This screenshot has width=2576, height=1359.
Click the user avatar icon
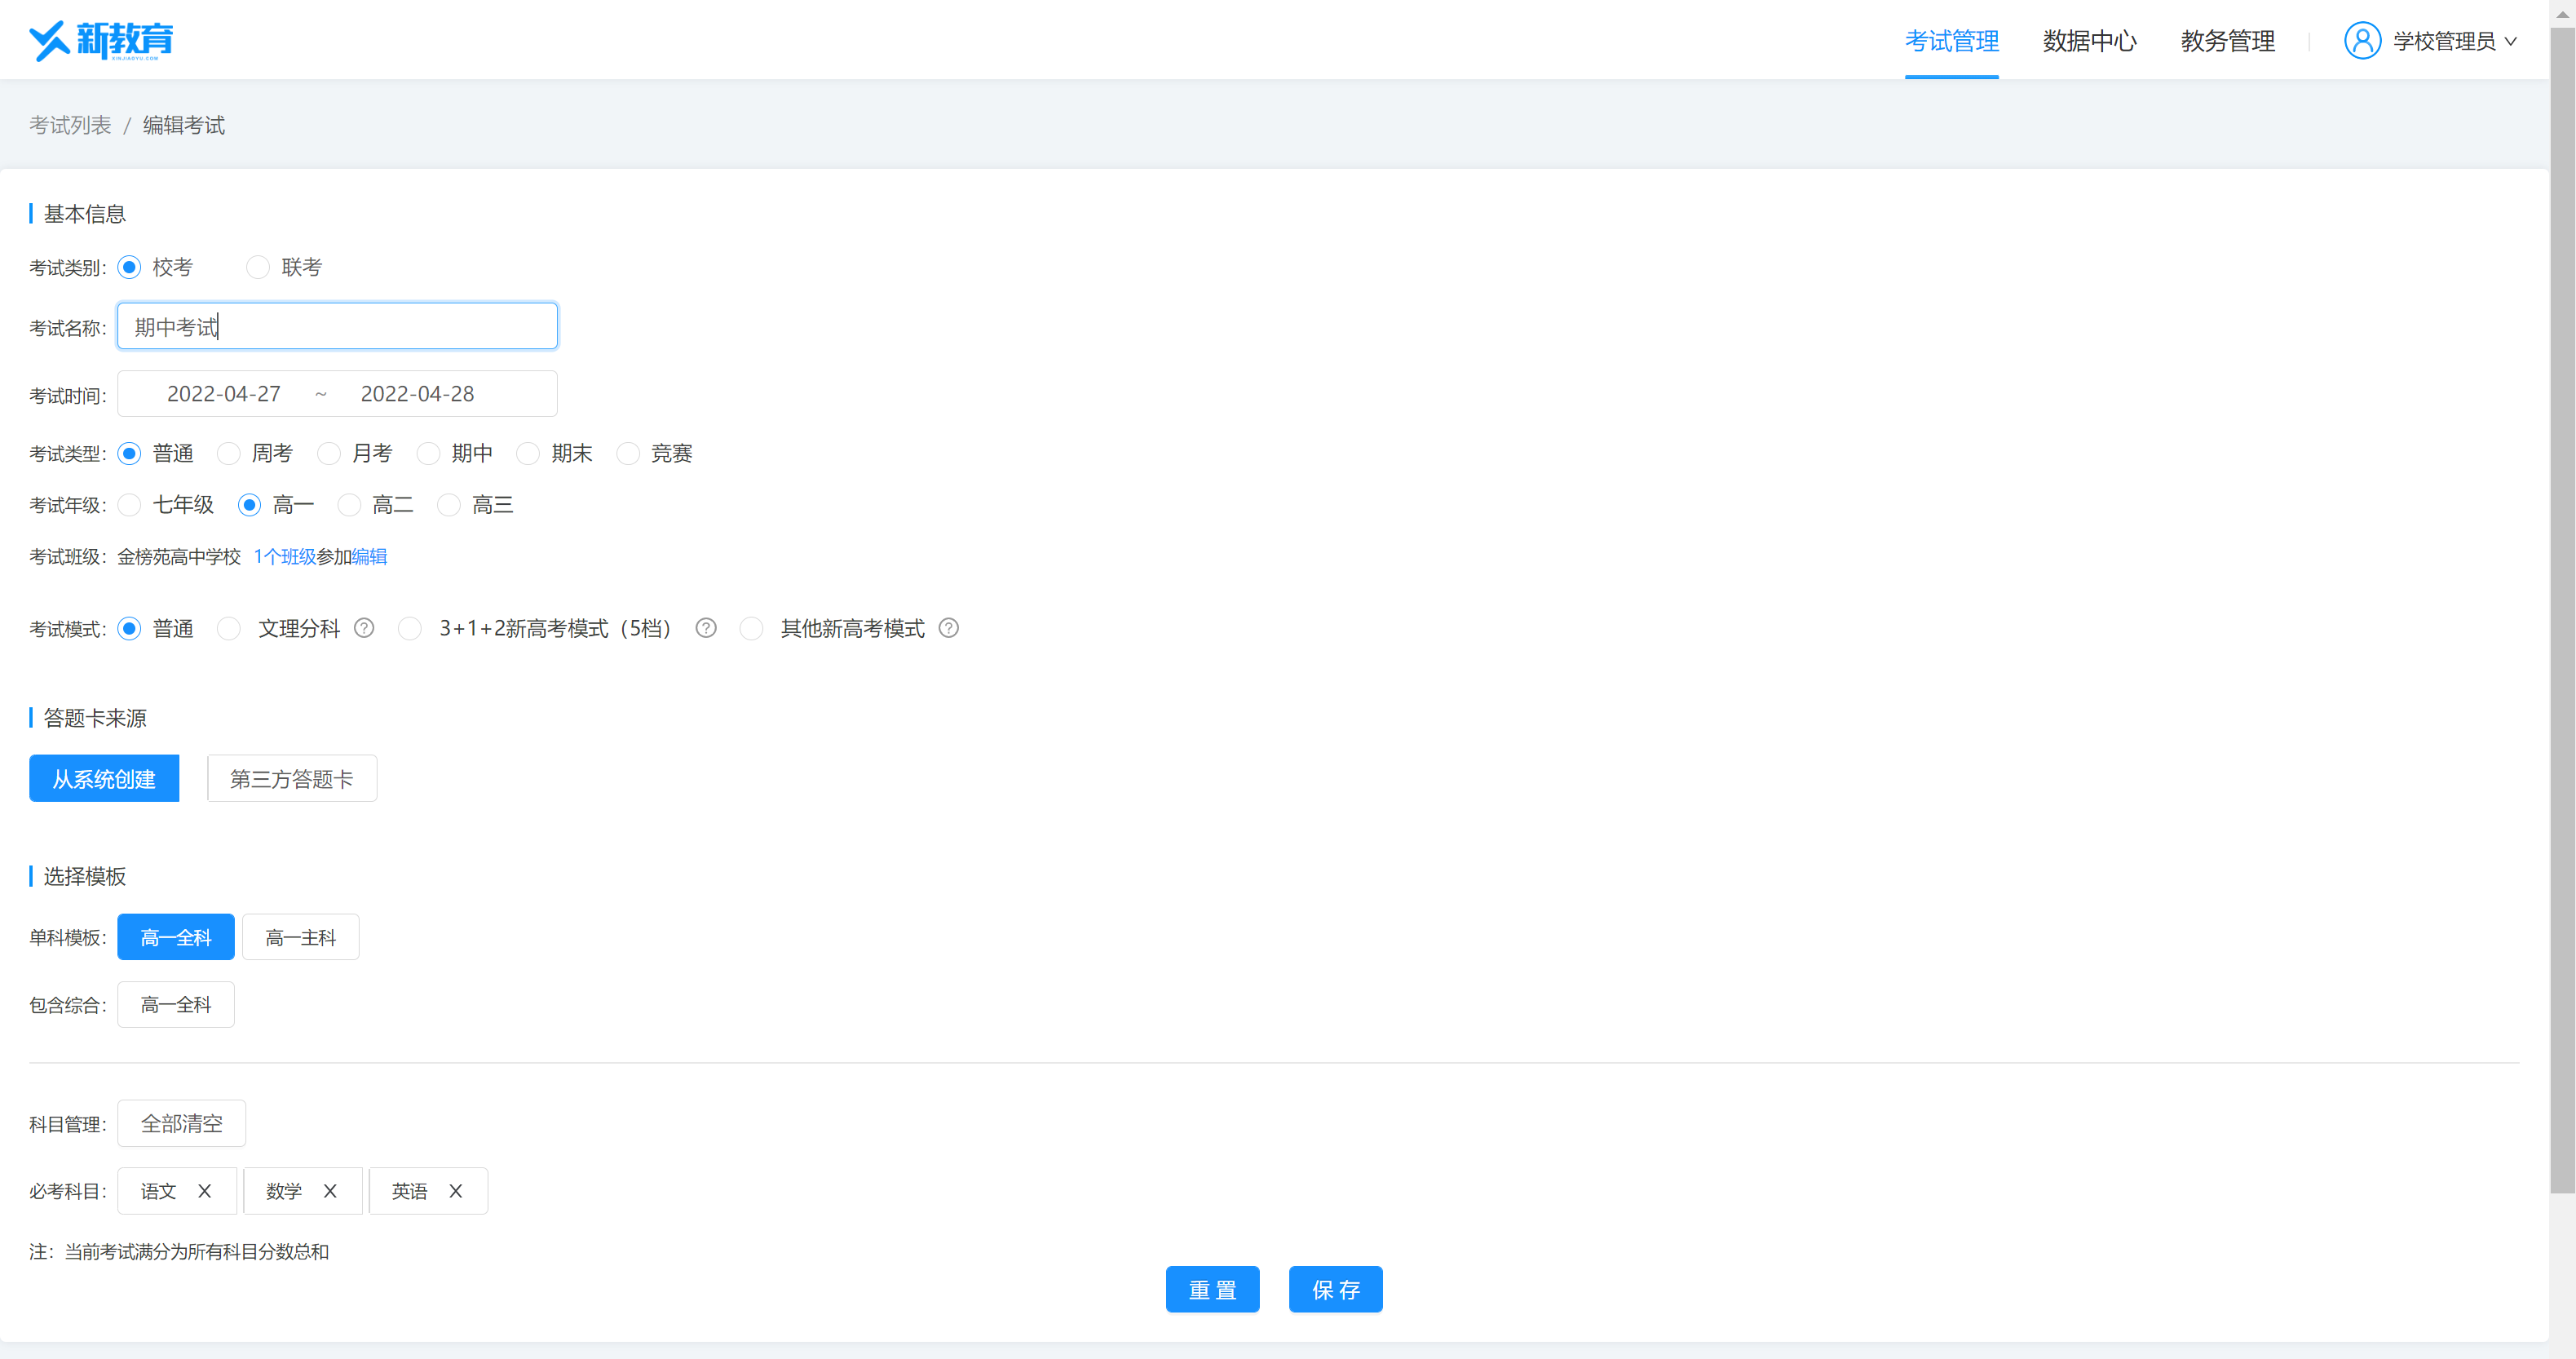click(2362, 41)
